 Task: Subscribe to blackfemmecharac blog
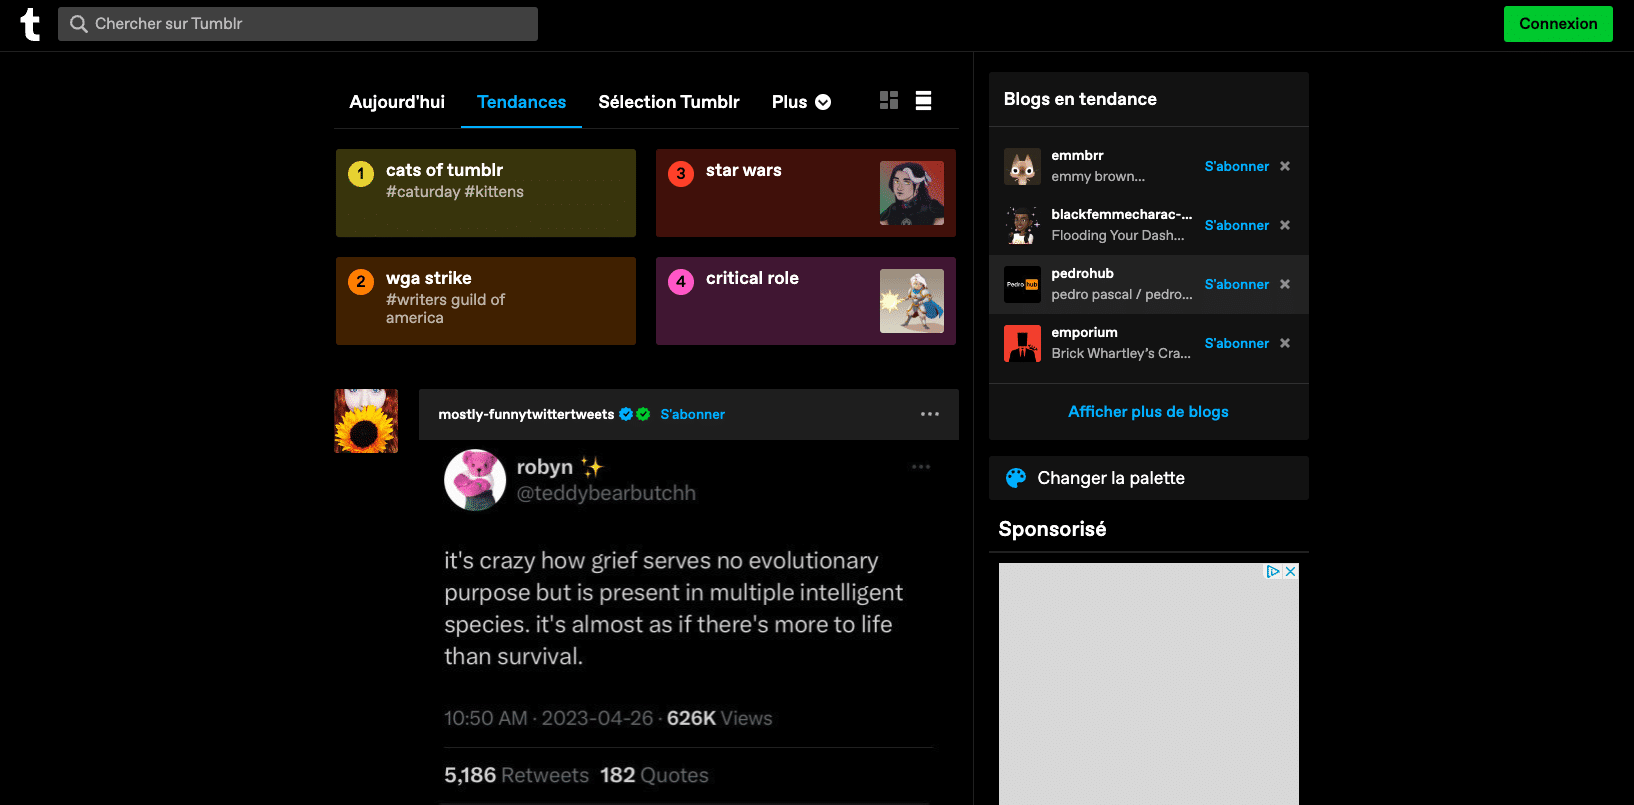(x=1236, y=225)
